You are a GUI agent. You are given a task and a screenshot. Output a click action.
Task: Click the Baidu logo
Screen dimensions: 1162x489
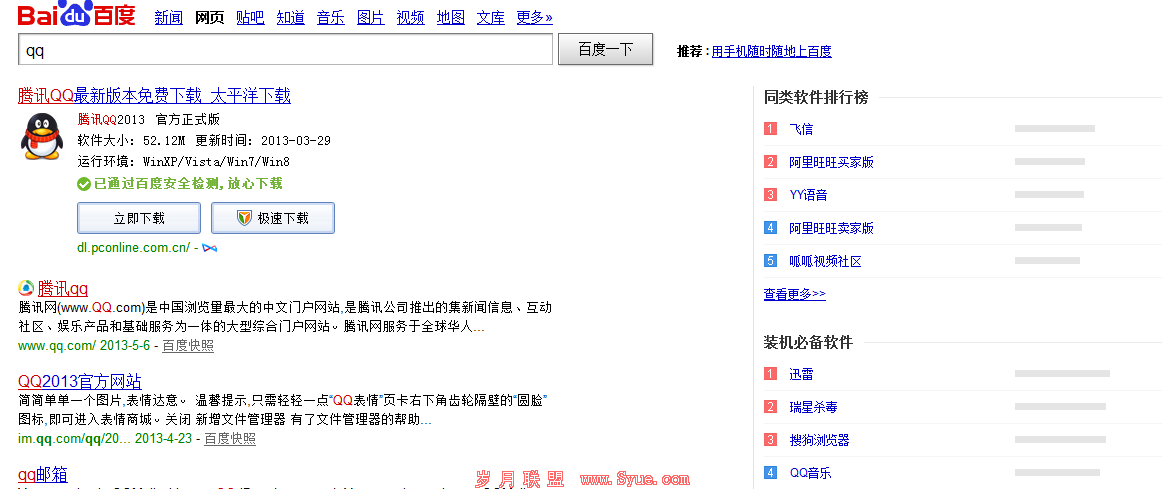(x=76, y=15)
